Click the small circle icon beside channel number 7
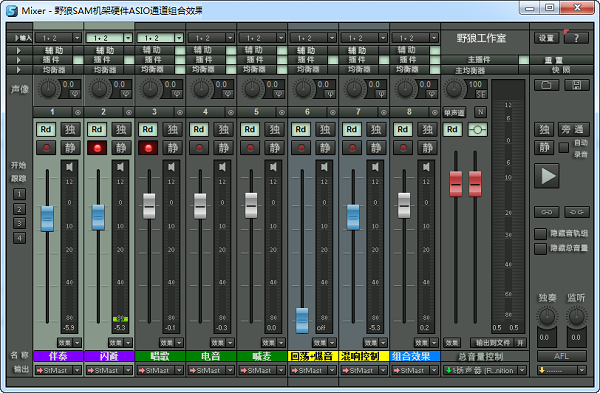 coord(383,113)
